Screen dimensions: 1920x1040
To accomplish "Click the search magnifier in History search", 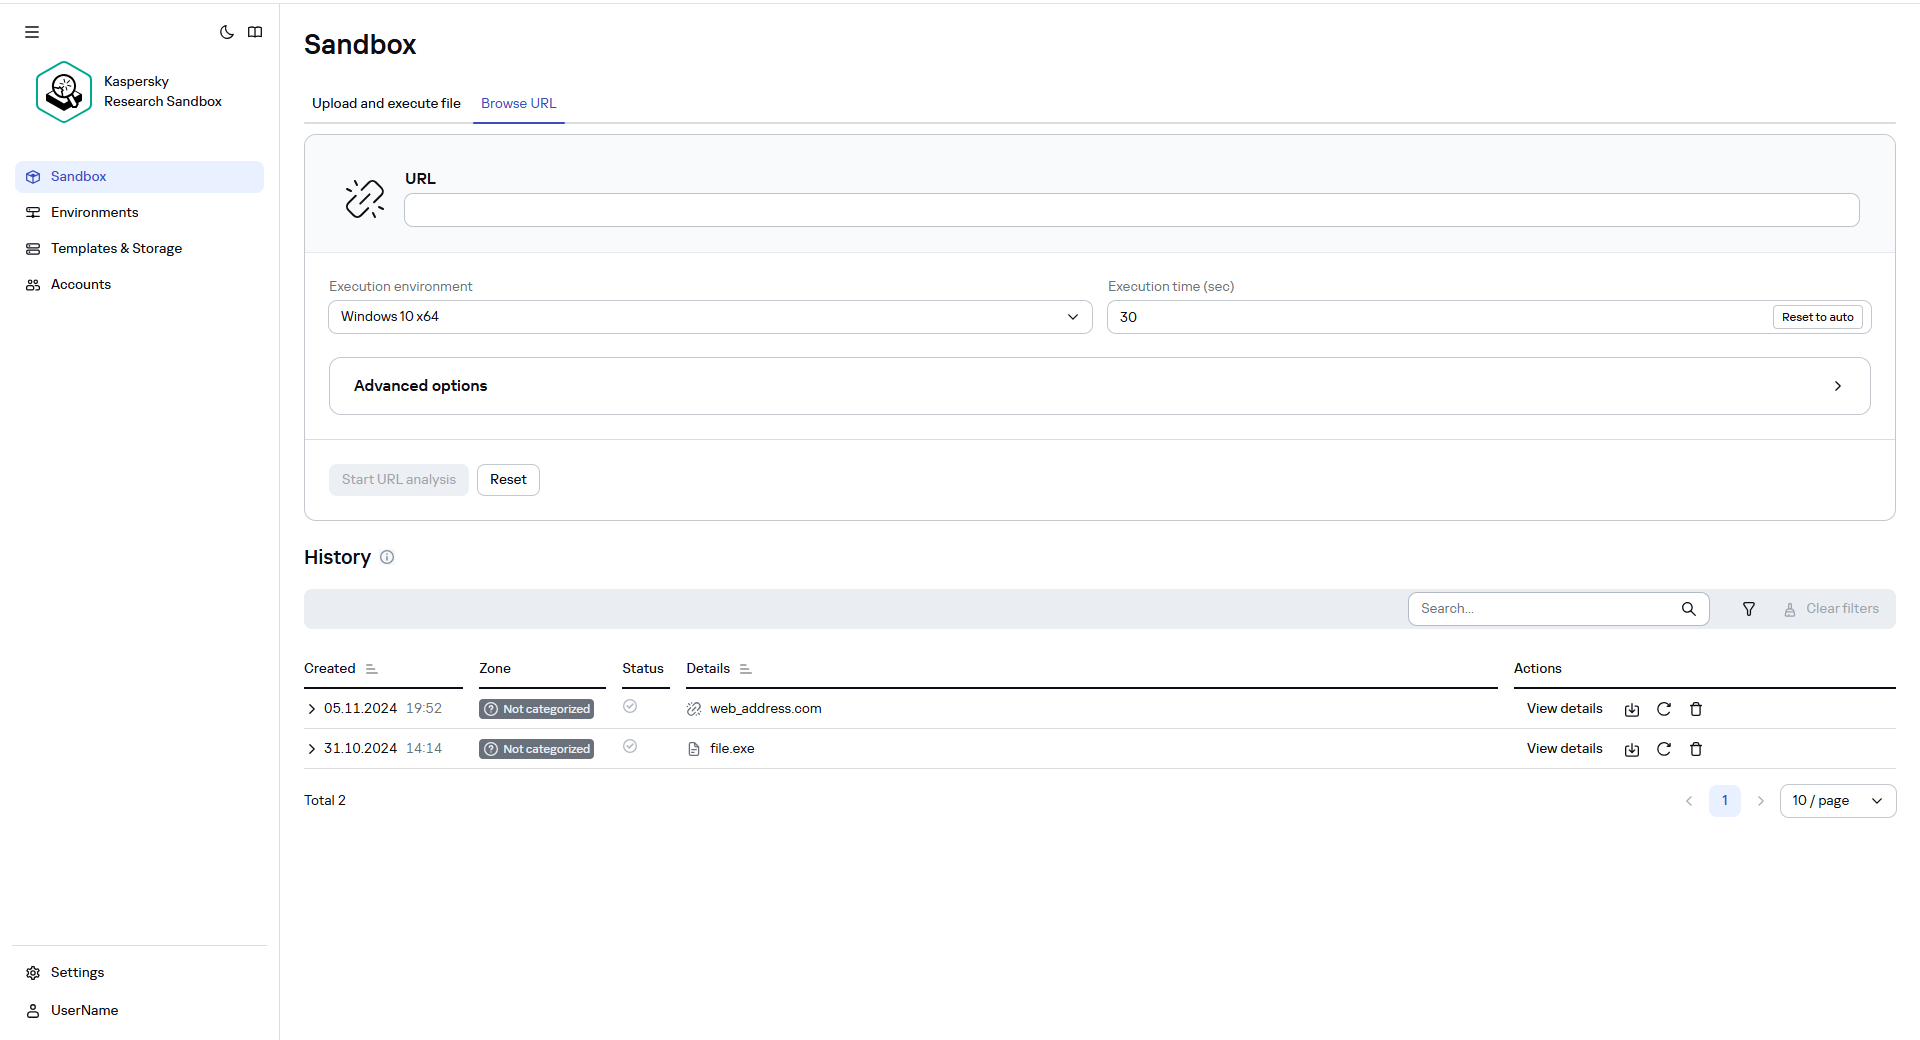I will (1688, 608).
